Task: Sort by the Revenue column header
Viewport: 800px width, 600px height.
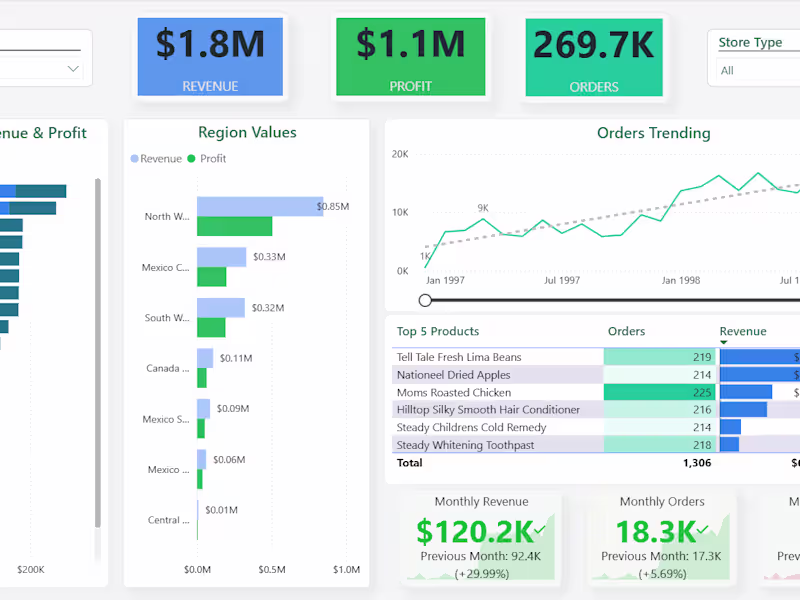Action: click(743, 331)
